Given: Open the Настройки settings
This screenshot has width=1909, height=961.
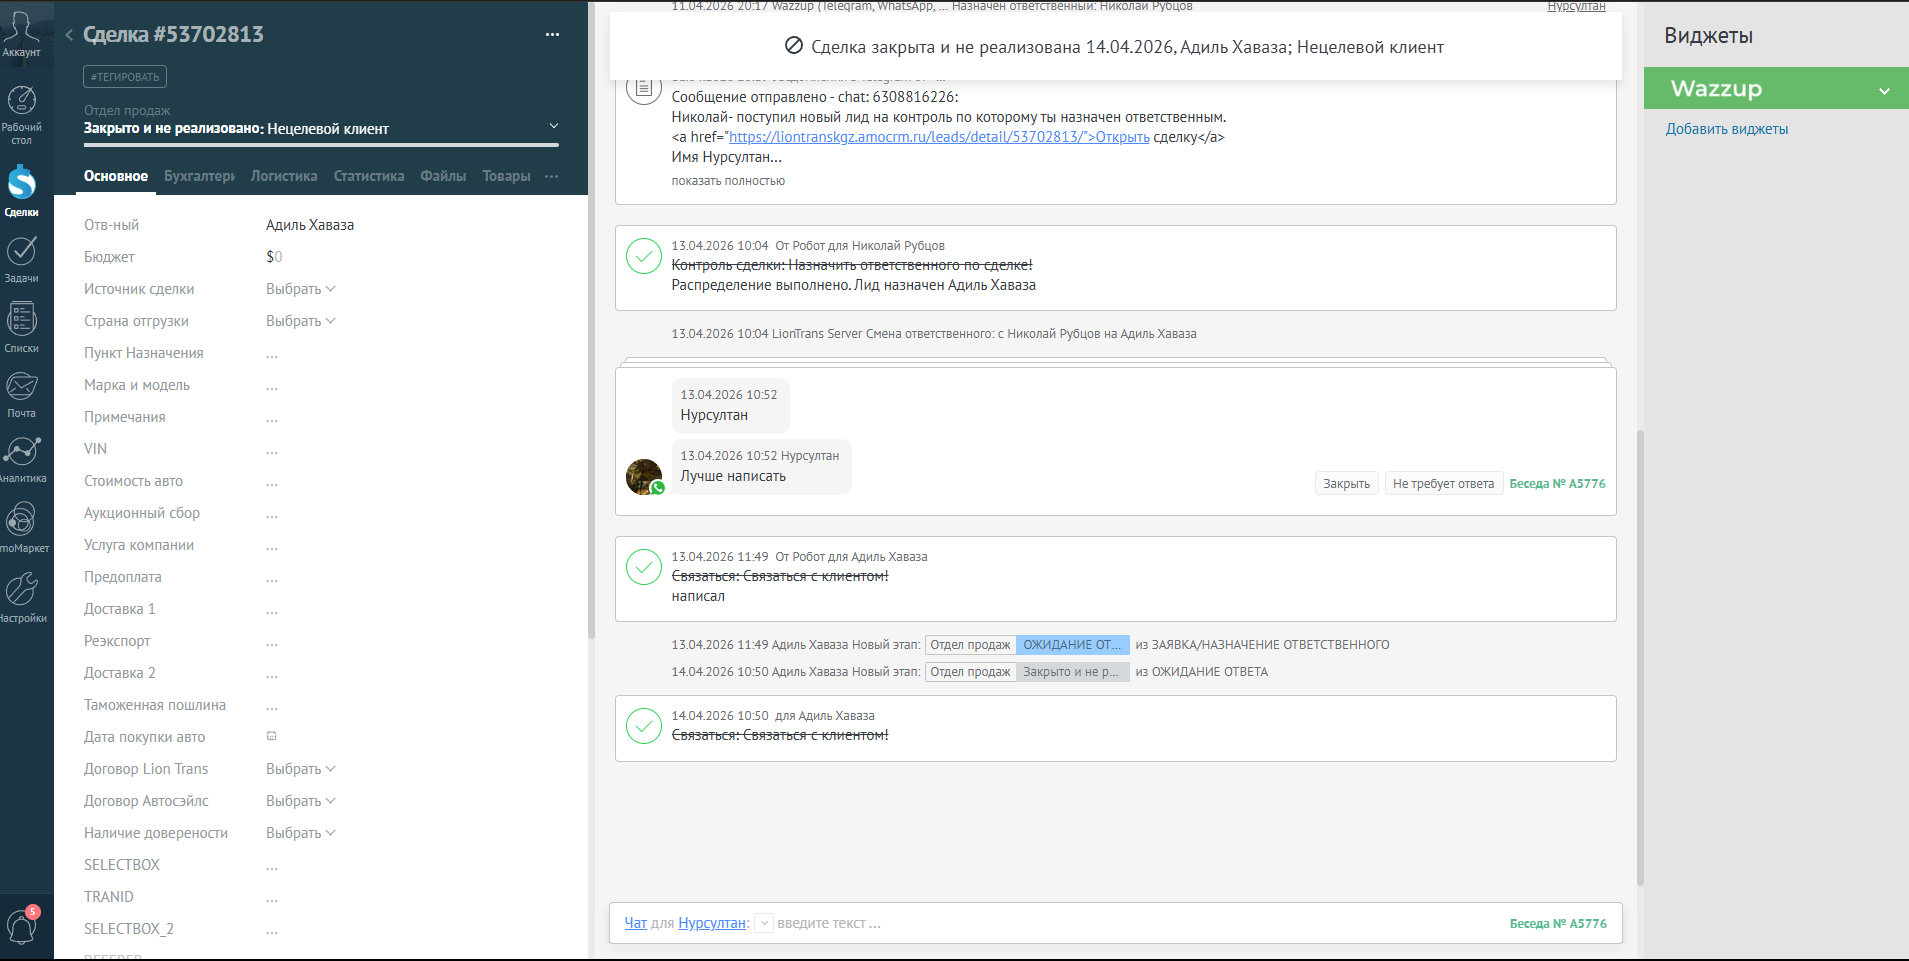Looking at the screenshot, I should [x=21, y=597].
